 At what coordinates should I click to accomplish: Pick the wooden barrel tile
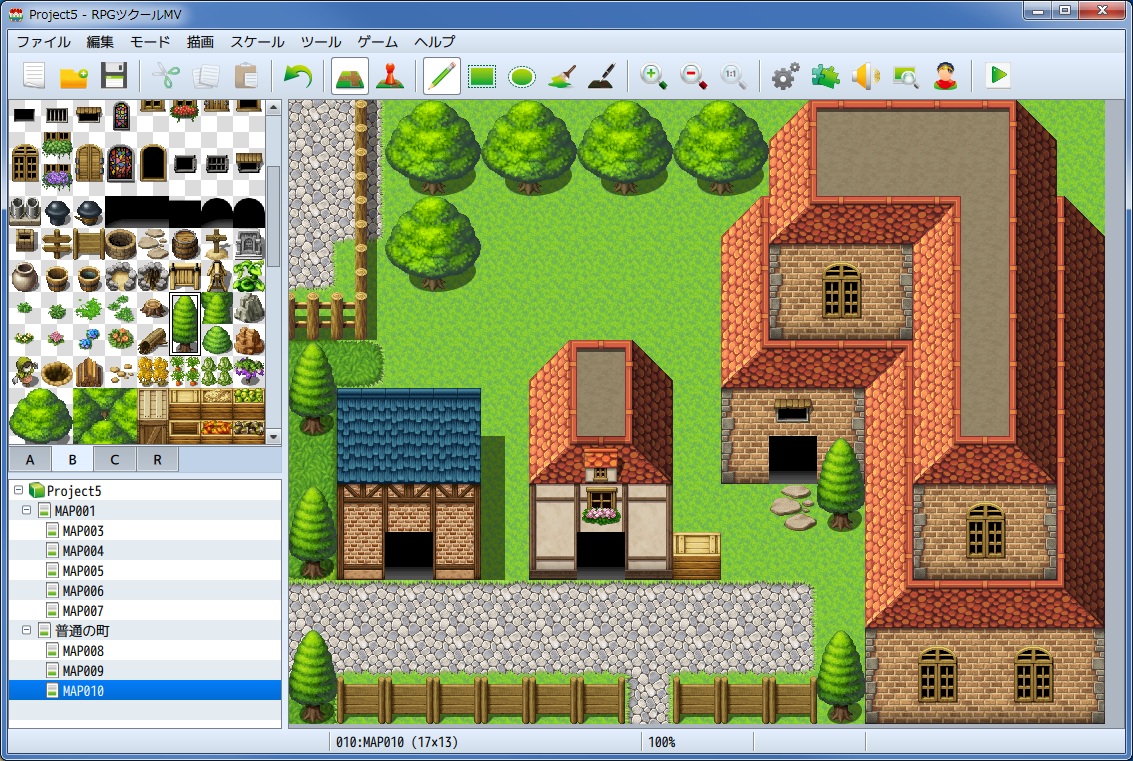tap(185, 244)
